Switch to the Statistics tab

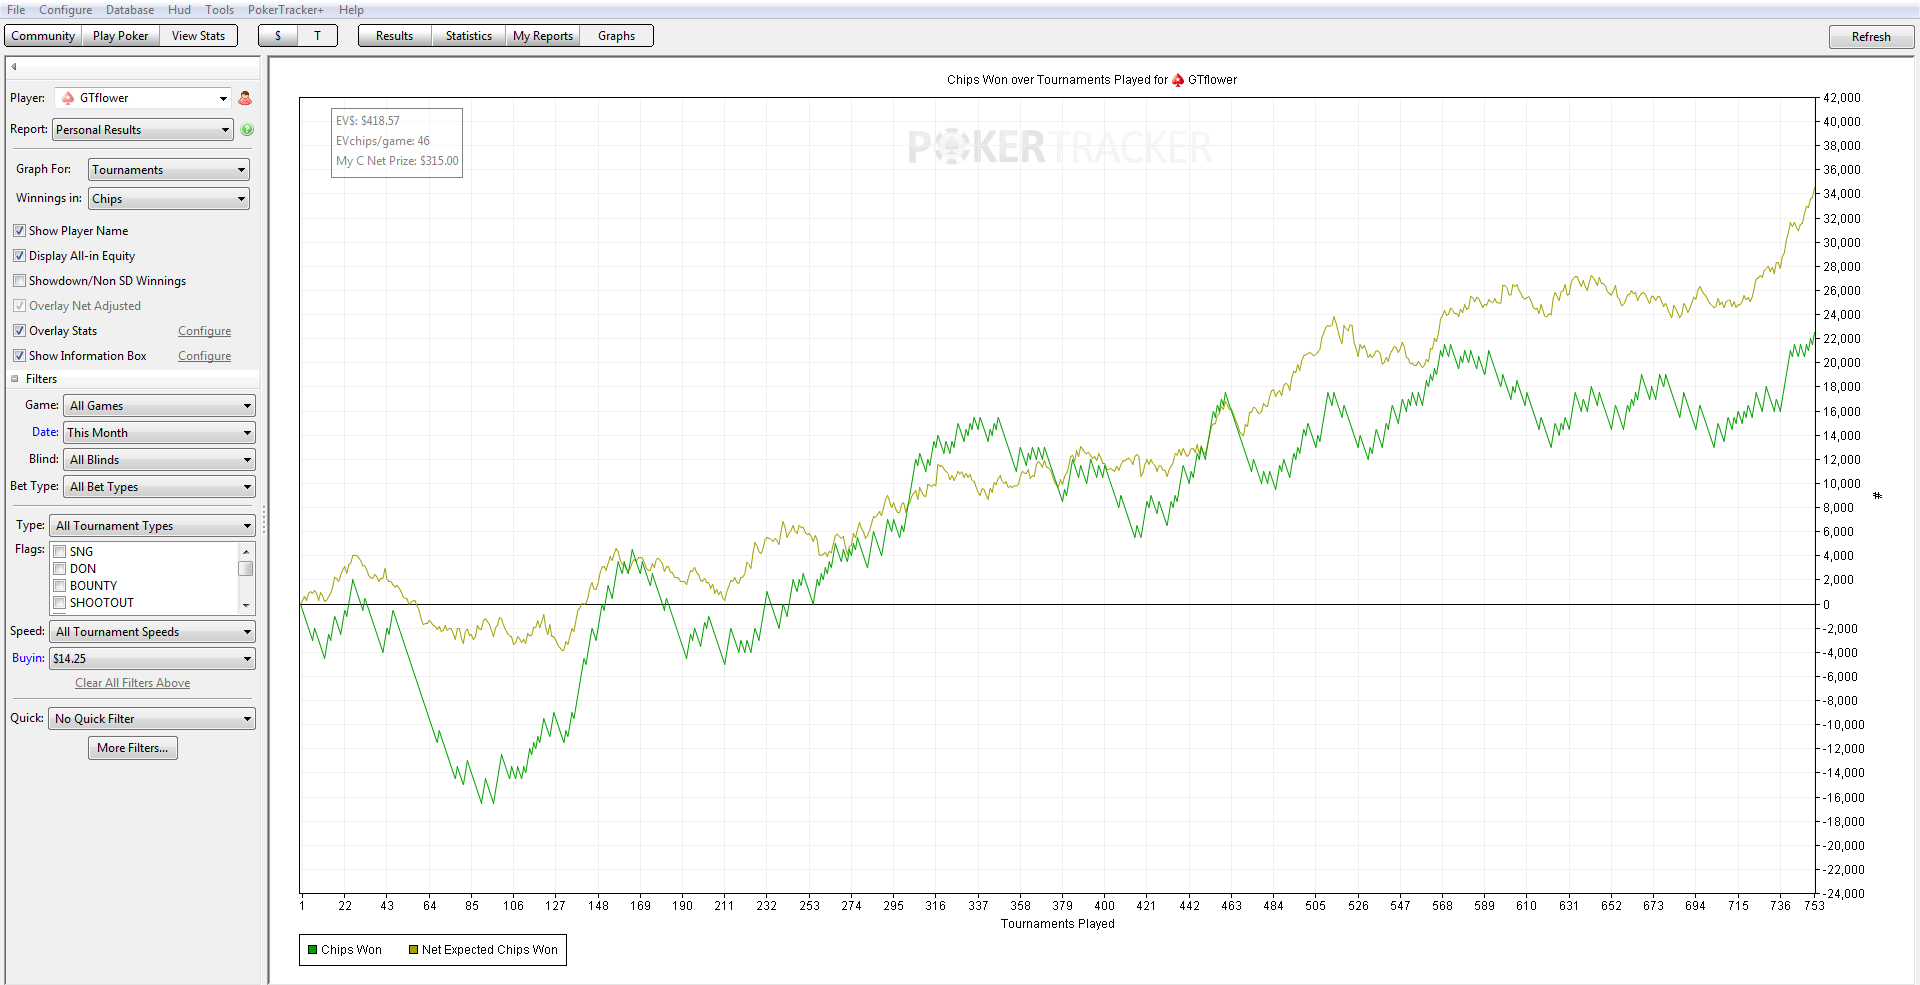[x=469, y=36]
